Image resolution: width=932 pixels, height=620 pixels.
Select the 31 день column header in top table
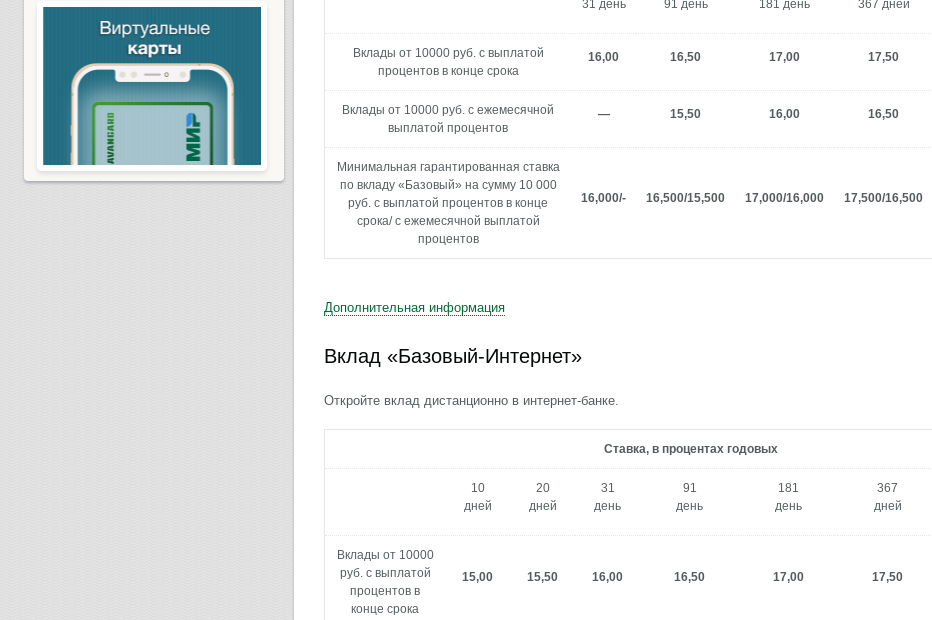pyautogui.click(x=604, y=5)
